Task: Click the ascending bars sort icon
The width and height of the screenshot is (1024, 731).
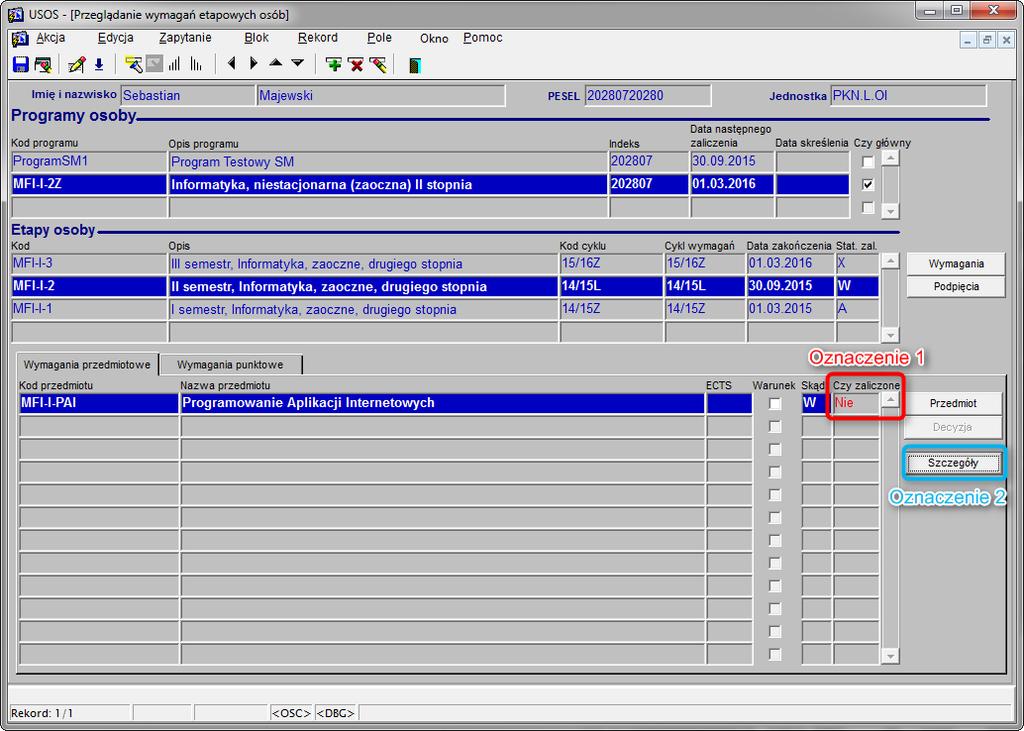Action: tap(174, 64)
